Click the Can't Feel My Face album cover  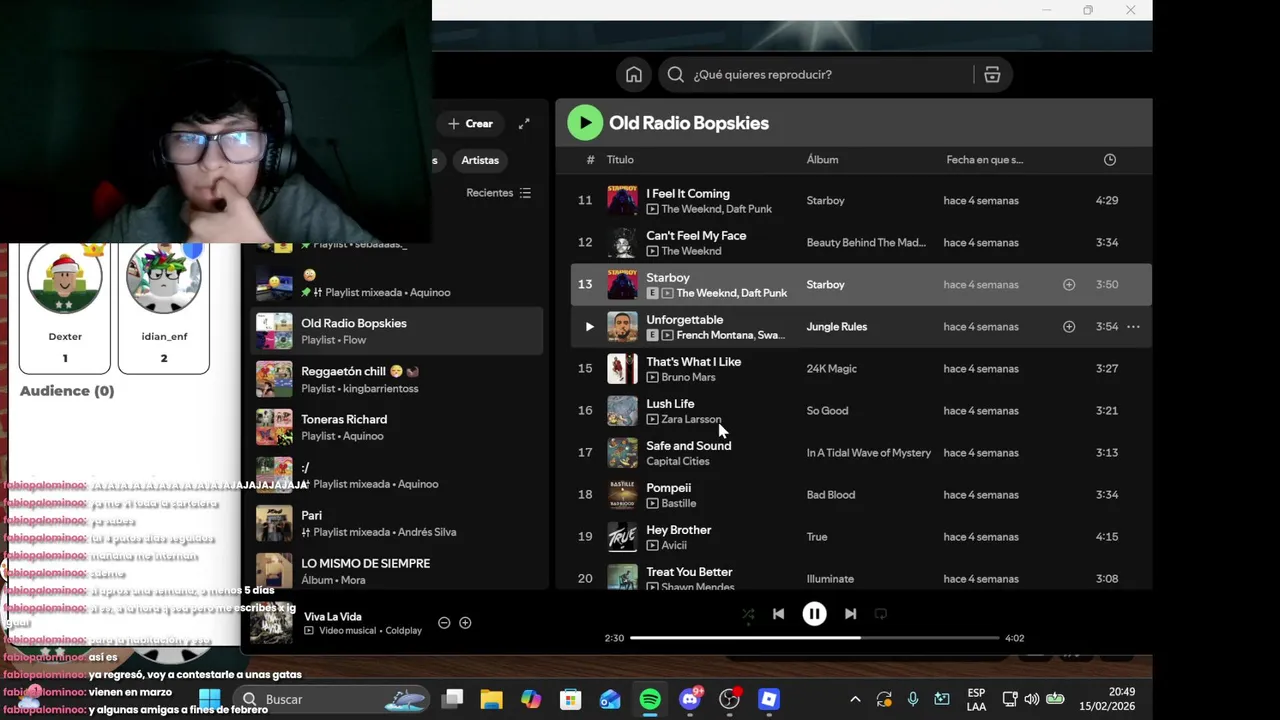622,242
